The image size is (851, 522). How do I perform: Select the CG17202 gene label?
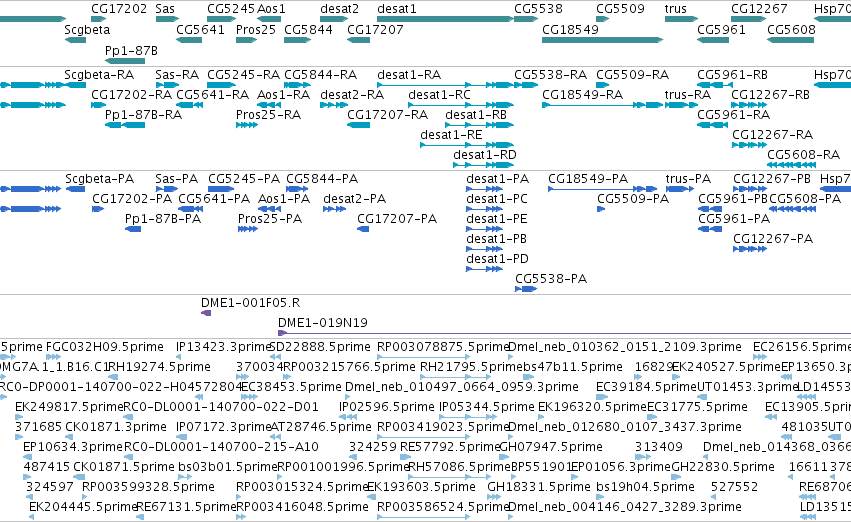coord(119,9)
